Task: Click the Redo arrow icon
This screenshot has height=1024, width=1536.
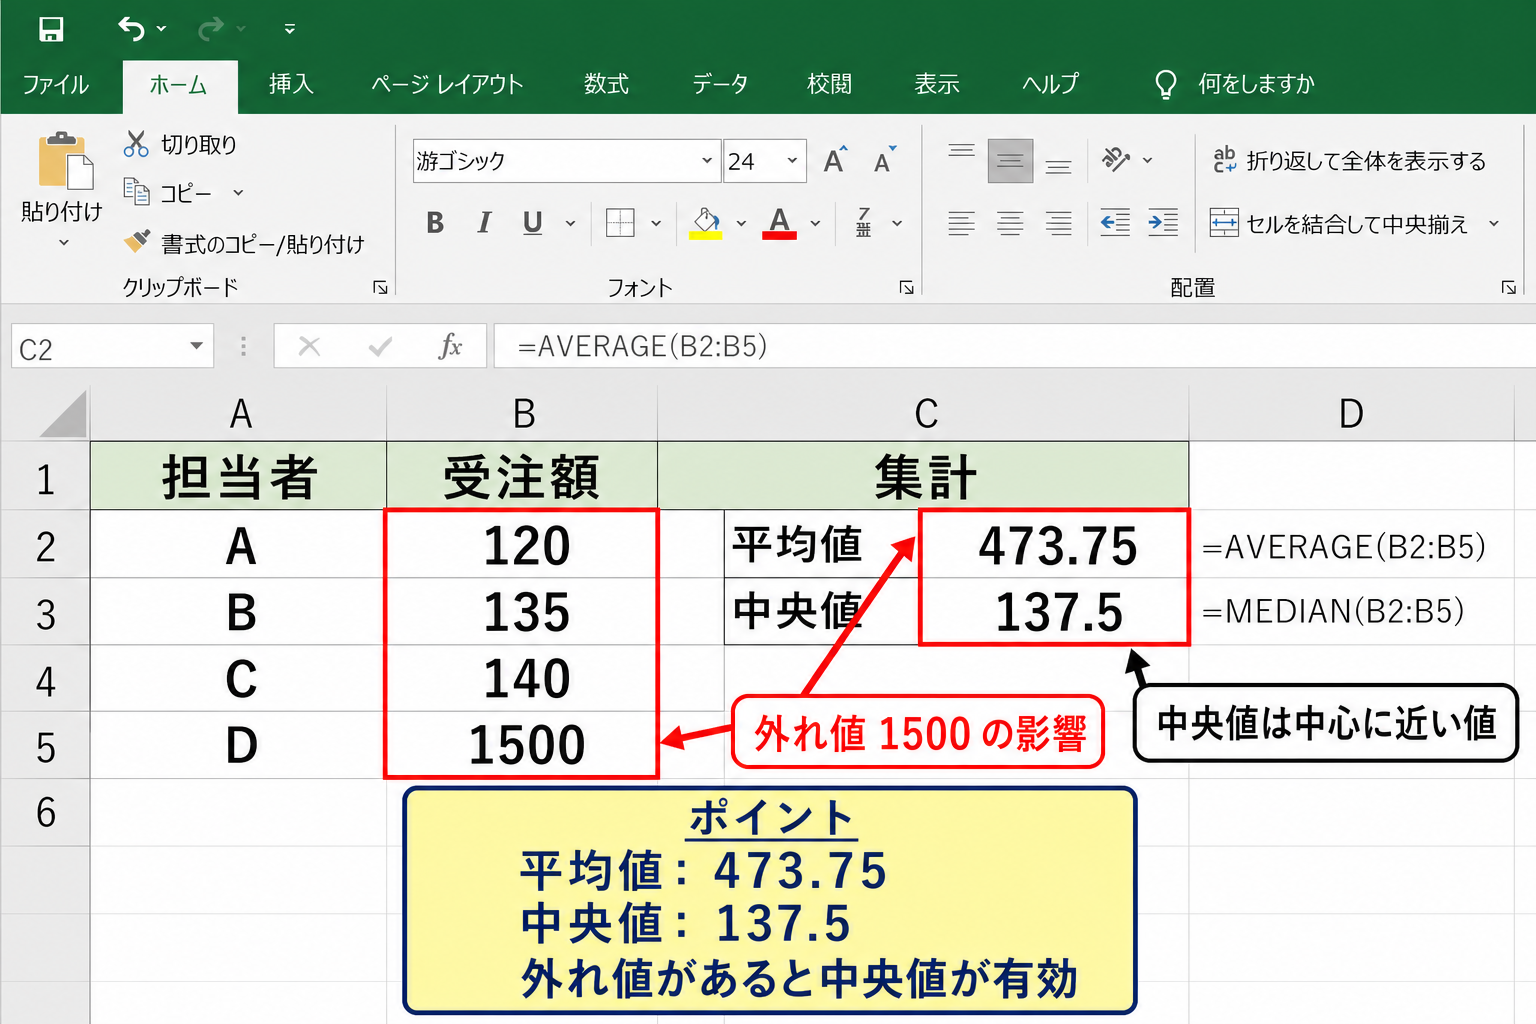Action: [211, 29]
